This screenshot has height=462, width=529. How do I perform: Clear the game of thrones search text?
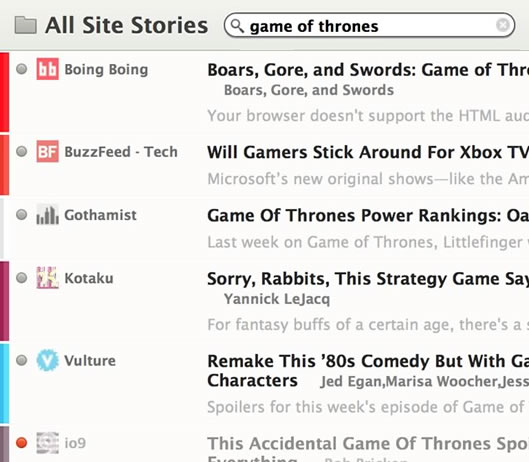click(x=502, y=25)
